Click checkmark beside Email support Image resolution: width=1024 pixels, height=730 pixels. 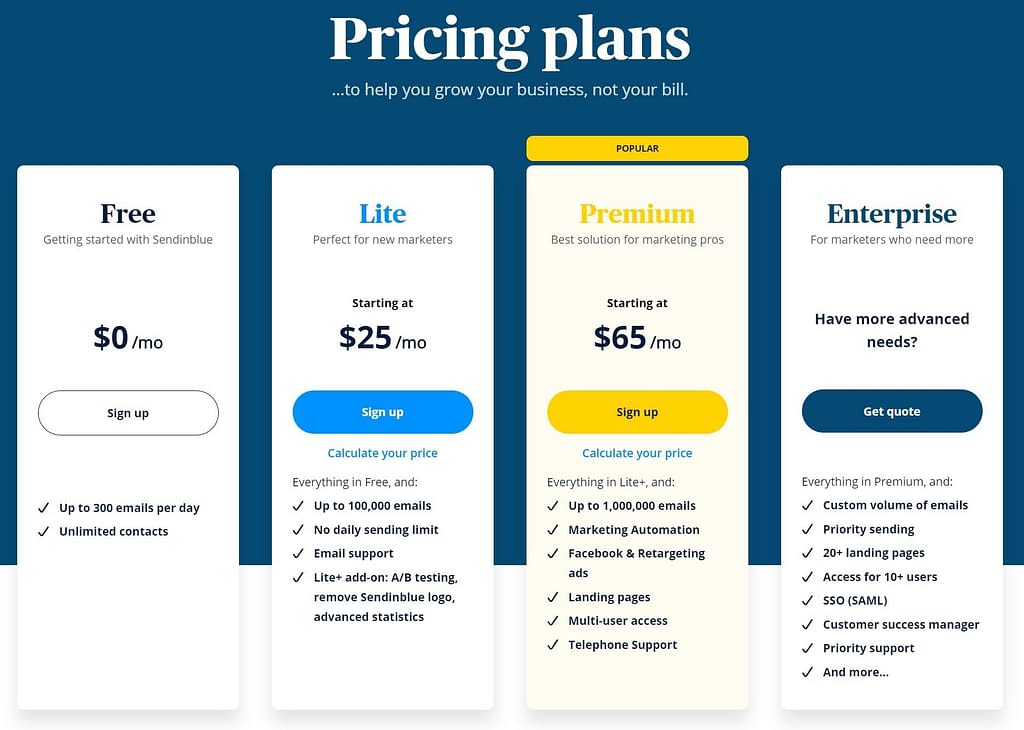(298, 554)
